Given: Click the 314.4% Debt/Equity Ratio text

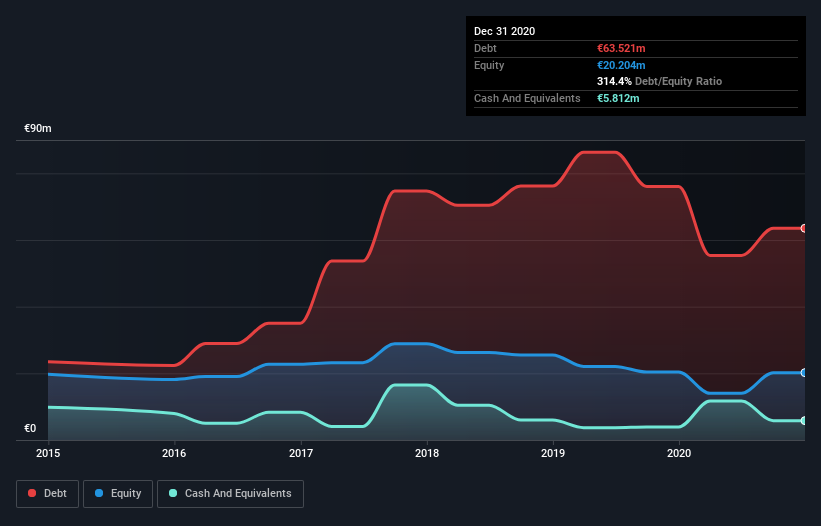Looking at the screenshot, I should pos(659,81).
